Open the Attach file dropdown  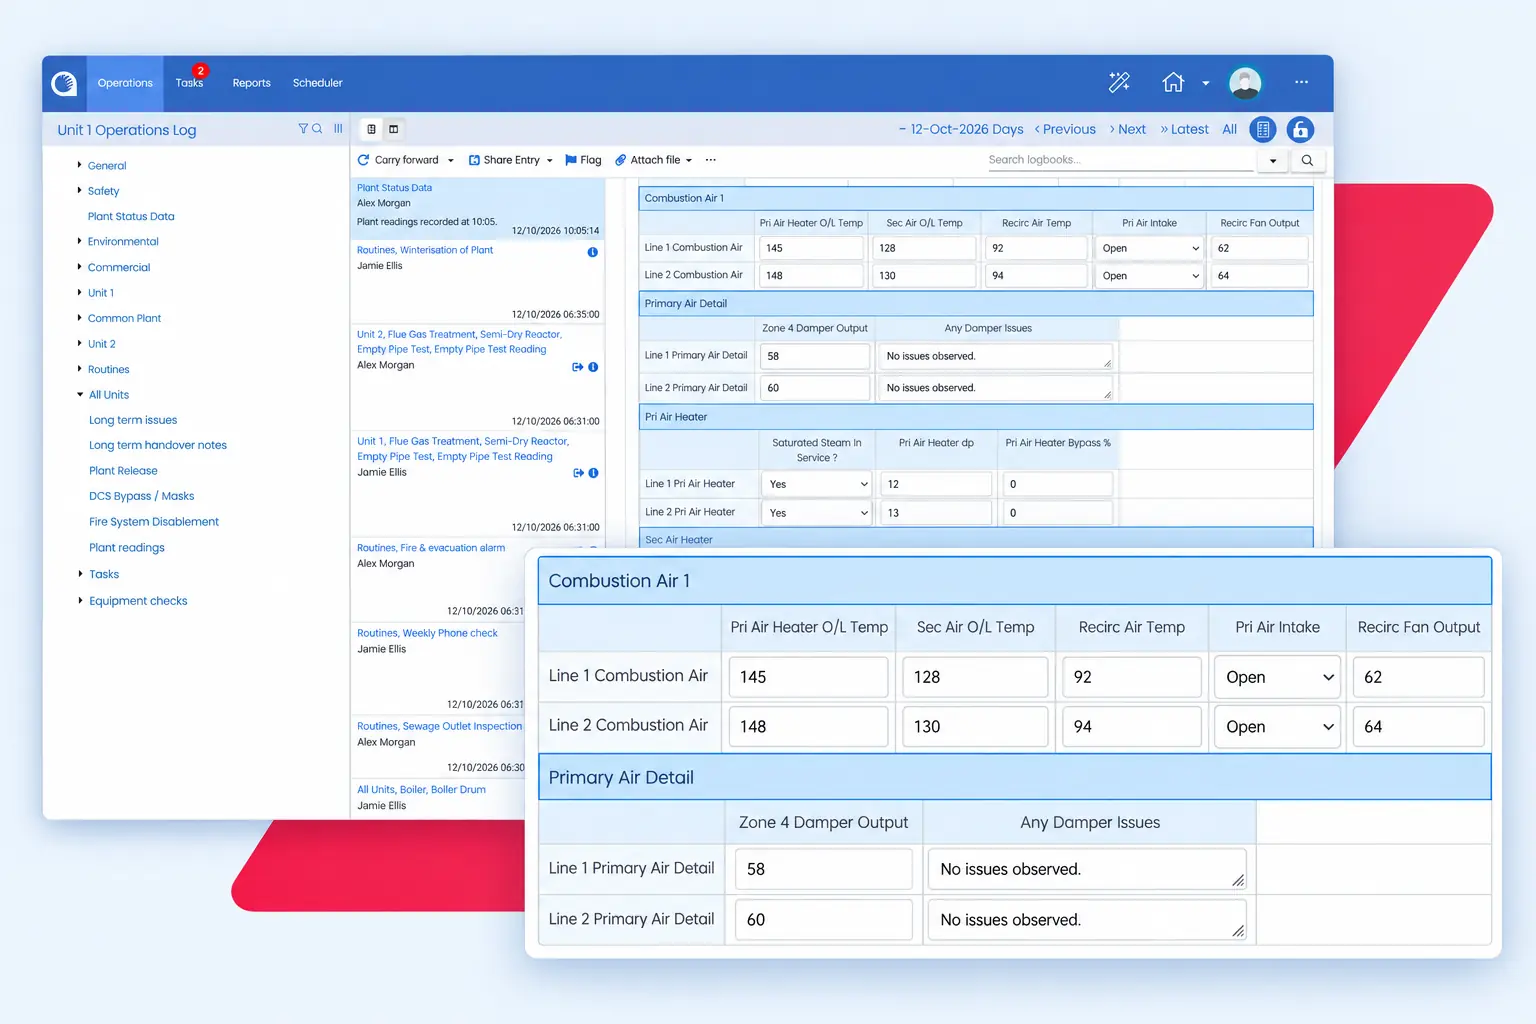tap(654, 160)
